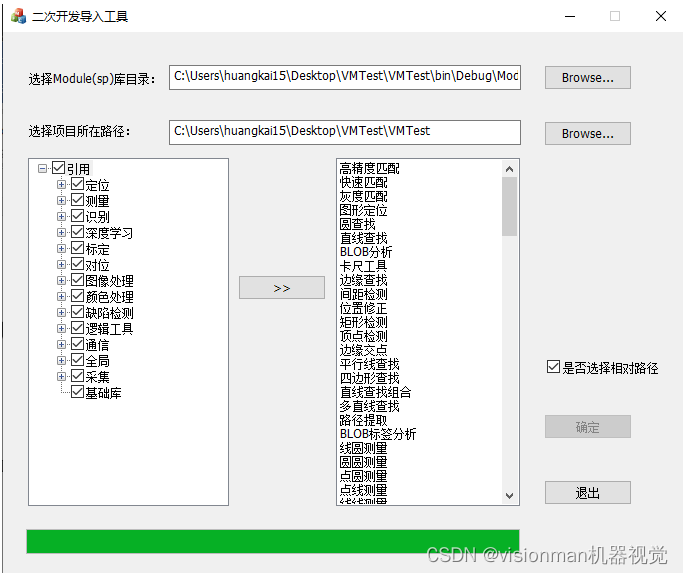Uncheck the 引用 root checkbox
Screen dimensions: 683x574
point(58,168)
